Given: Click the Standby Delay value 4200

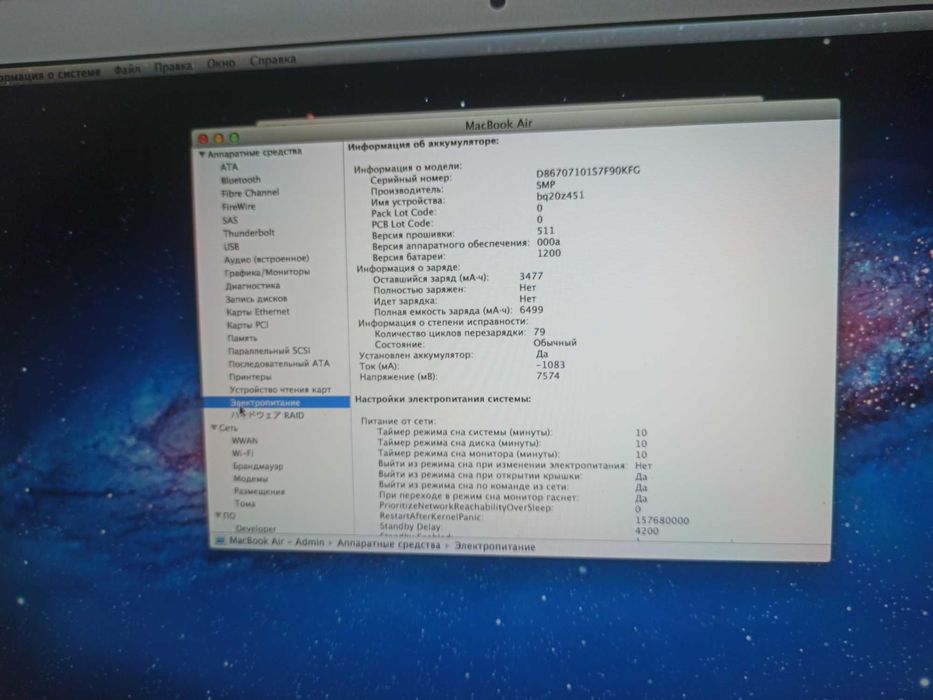Looking at the screenshot, I should 647,531.
